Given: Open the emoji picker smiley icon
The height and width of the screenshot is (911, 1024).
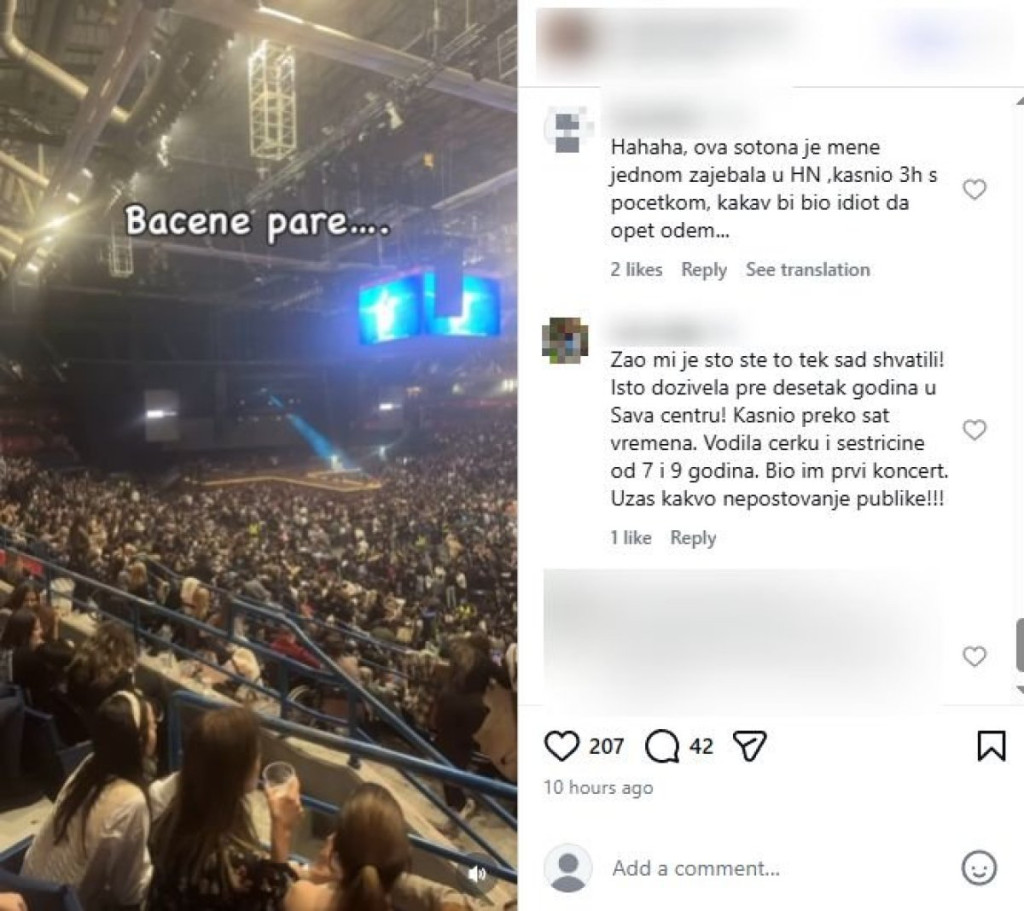Looking at the screenshot, I should (x=979, y=868).
